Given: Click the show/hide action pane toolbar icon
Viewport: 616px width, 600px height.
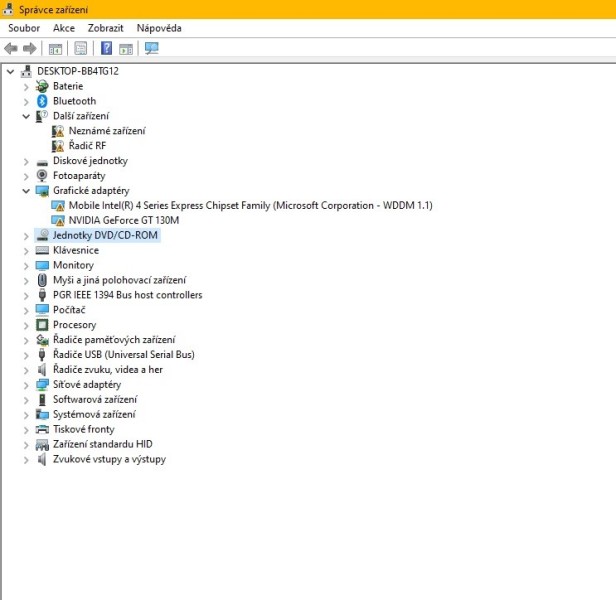Looking at the screenshot, I should click(x=126, y=49).
